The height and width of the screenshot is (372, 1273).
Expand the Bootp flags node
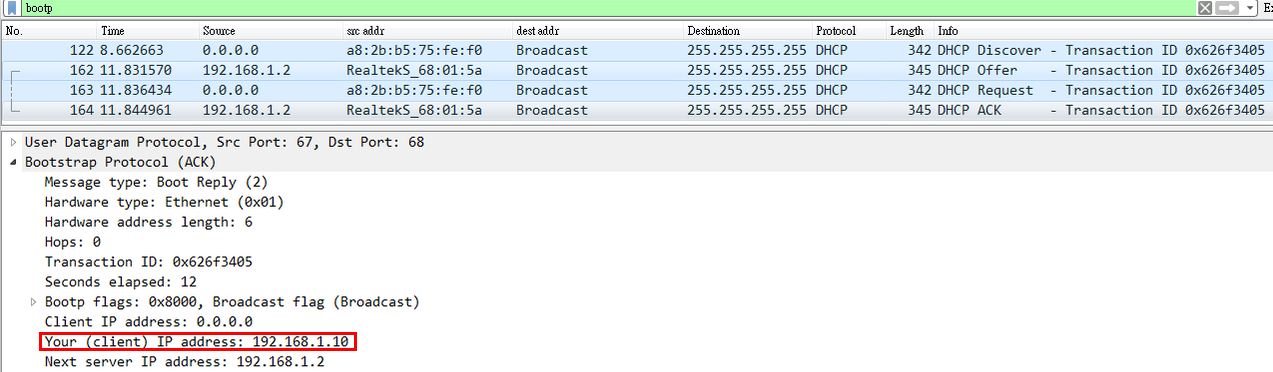tap(33, 302)
